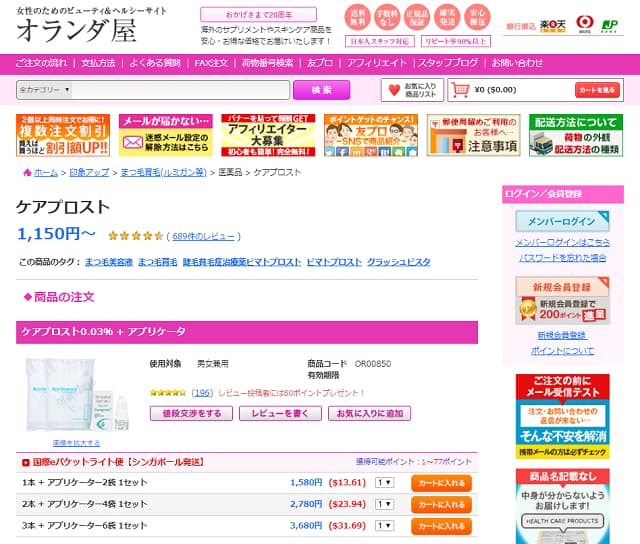The image size is (640, 544).
Task: Open お問い合わせ menu item
Action: [x=517, y=63]
